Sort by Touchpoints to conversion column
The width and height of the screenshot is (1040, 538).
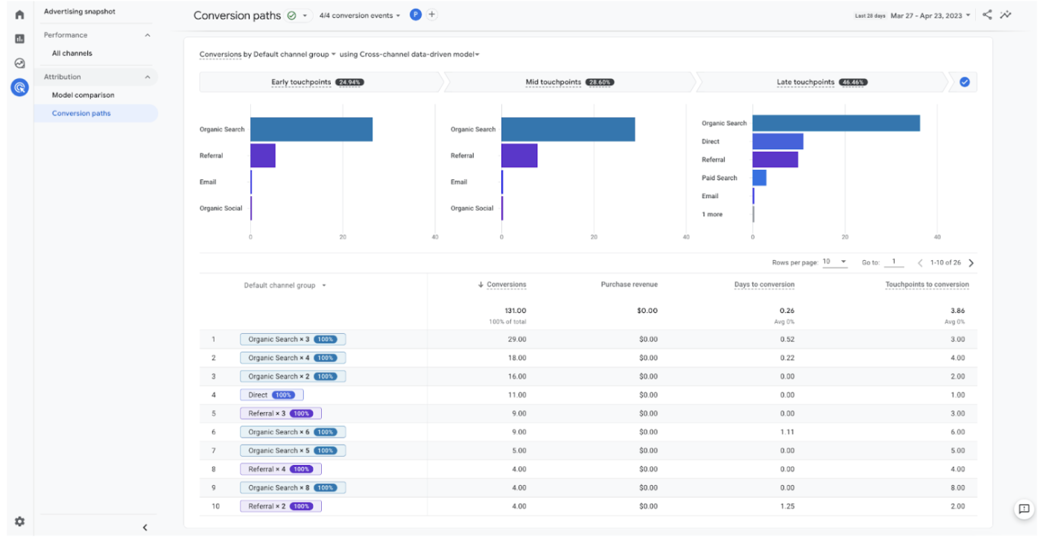pos(926,285)
